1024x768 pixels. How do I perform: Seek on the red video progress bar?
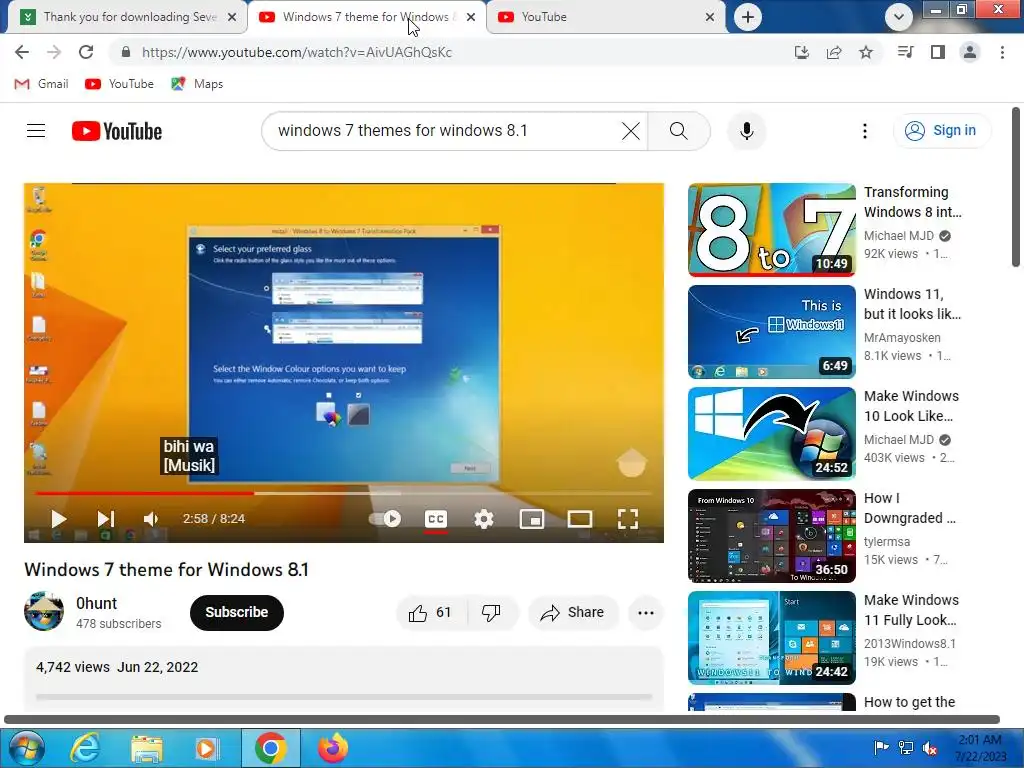pos(344,493)
